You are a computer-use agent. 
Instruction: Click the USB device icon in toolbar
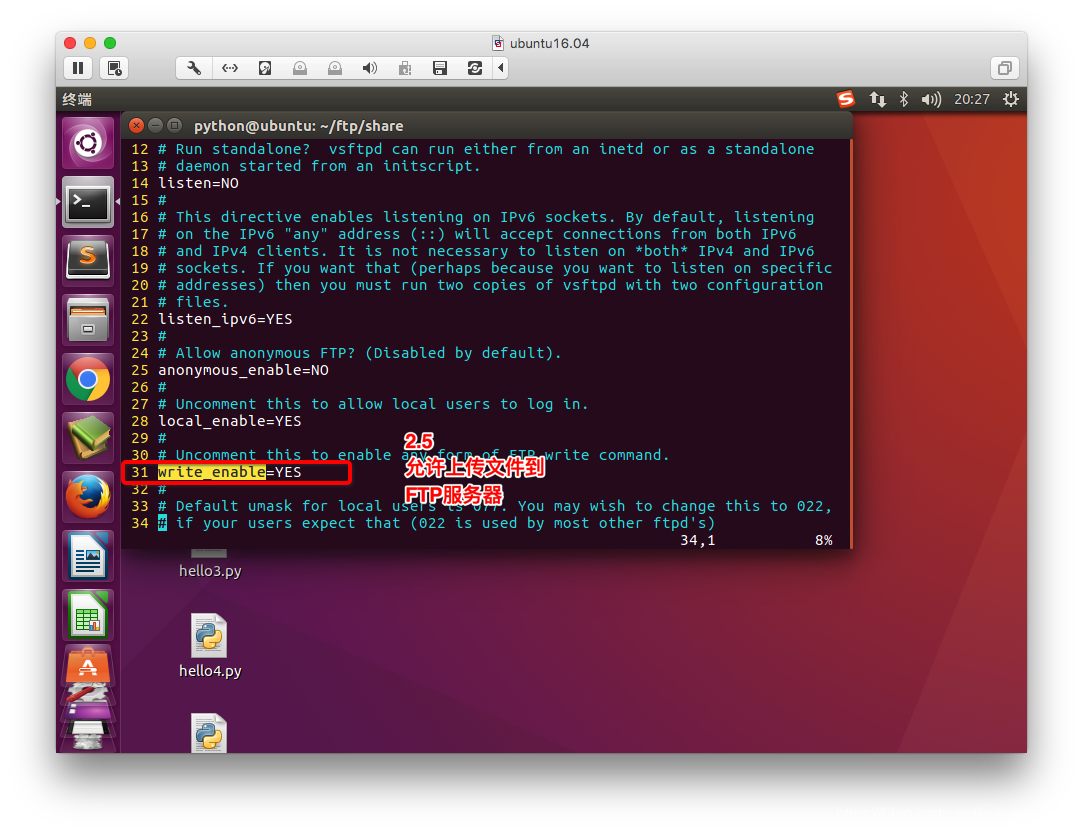click(x=405, y=68)
